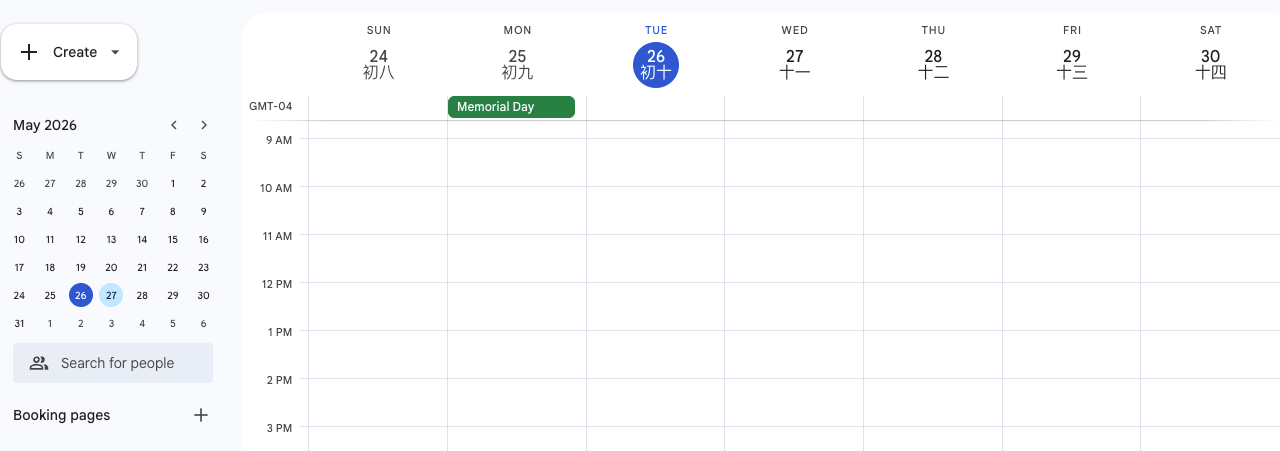Select Sunday 24 column header
The width and height of the screenshot is (1280, 451).
[x=378, y=65]
